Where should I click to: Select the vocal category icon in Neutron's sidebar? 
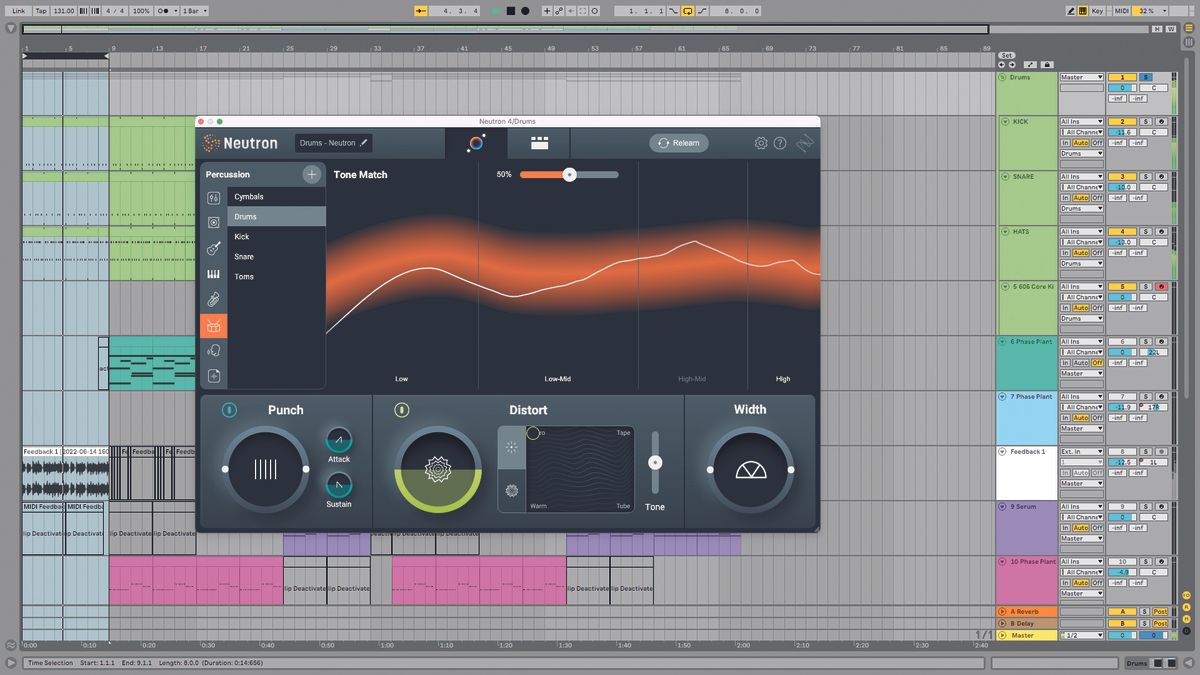click(x=213, y=351)
